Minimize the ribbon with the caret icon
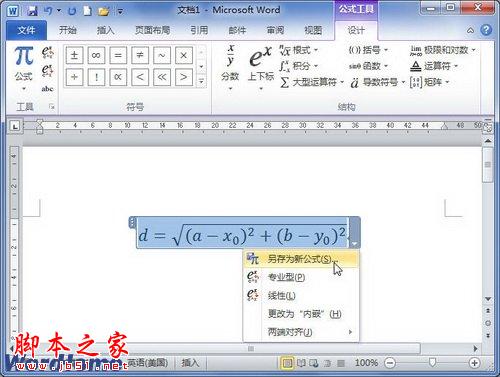This screenshot has width=500, height=377. pos(470,30)
